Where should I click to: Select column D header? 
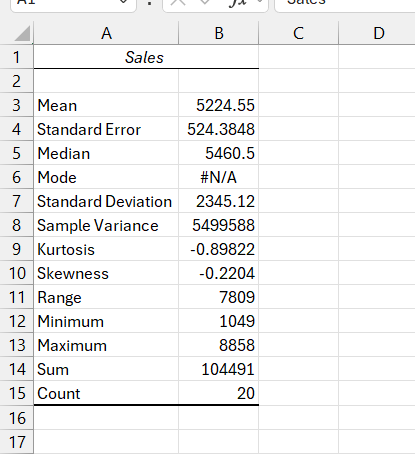tap(378, 33)
